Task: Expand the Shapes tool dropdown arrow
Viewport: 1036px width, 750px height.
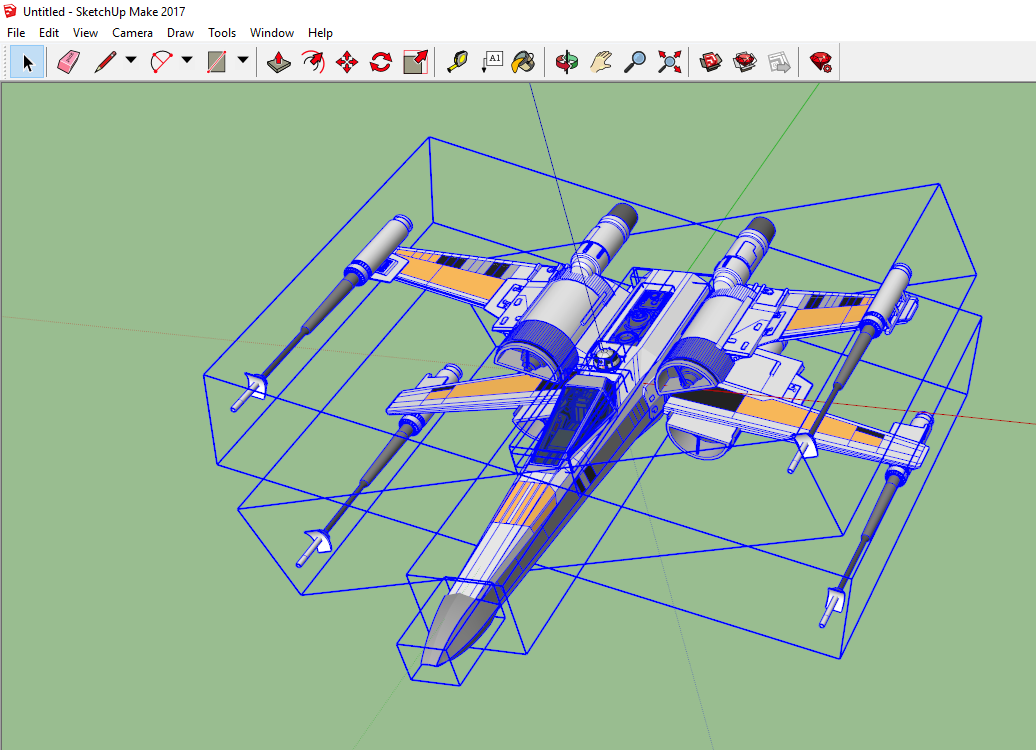Action: pos(242,60)
